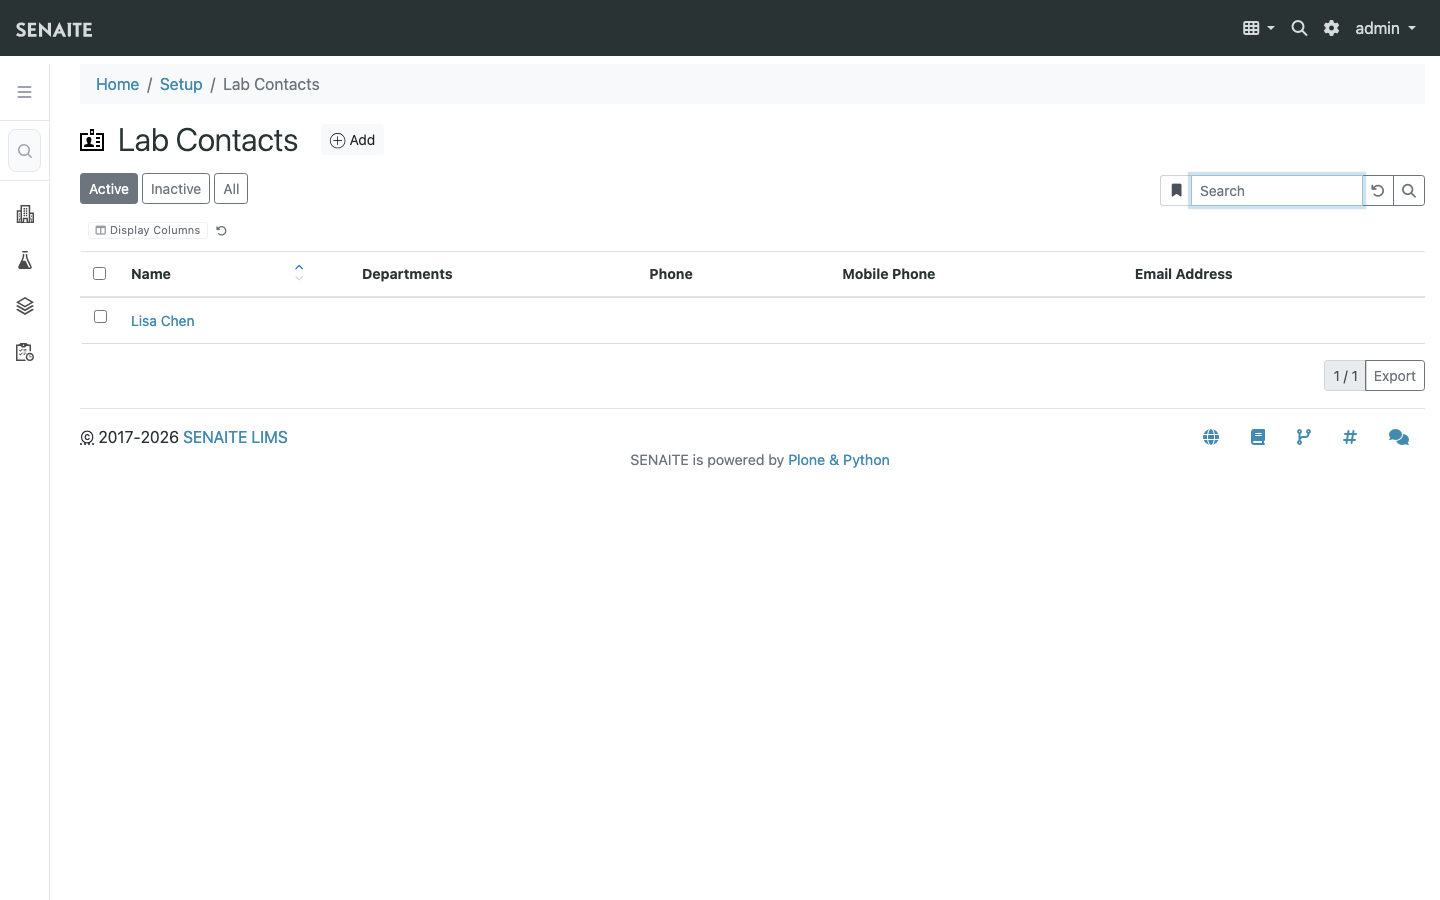Open the book documentation icon in the footer
Screen dimensions: 1440x900
1258,437
